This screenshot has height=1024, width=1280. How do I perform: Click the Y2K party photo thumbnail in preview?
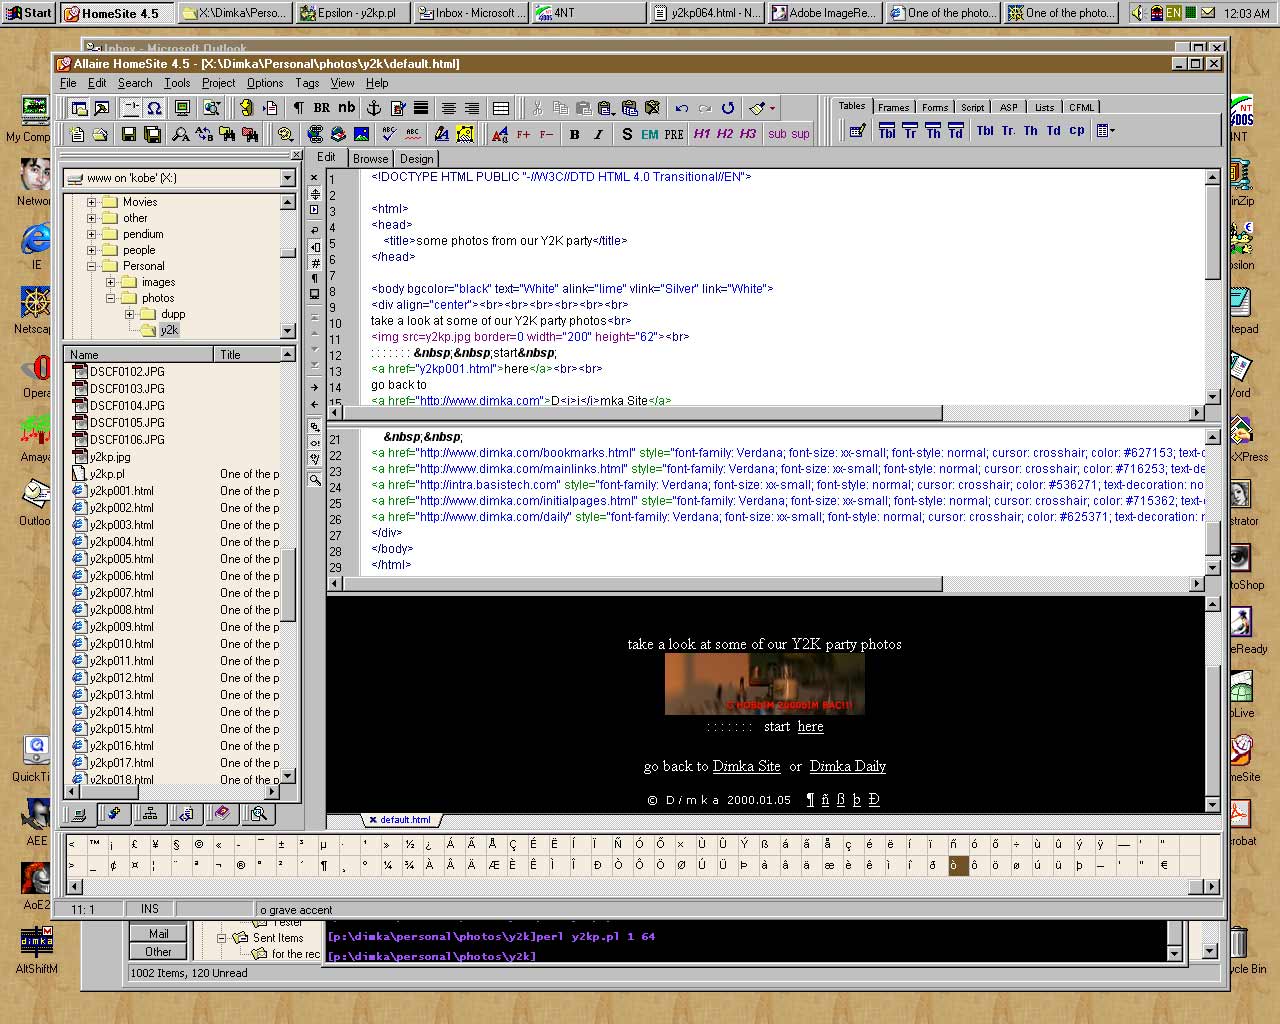click(x=764, y=684)
